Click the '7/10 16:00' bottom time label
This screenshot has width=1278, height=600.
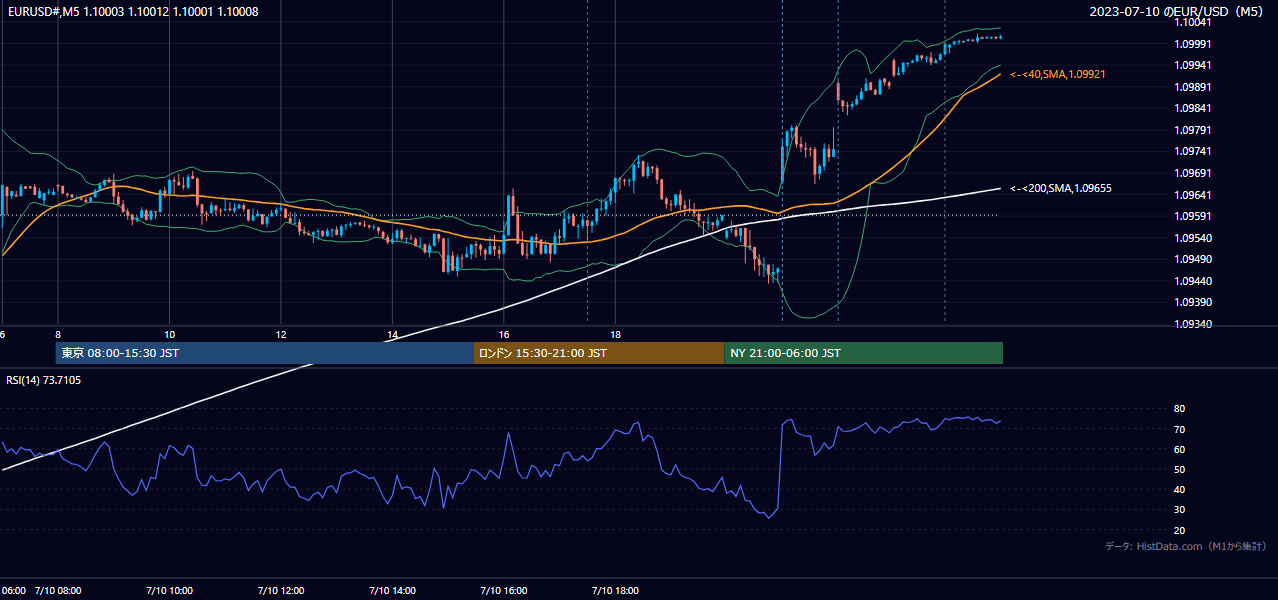[x=504, y=590]
